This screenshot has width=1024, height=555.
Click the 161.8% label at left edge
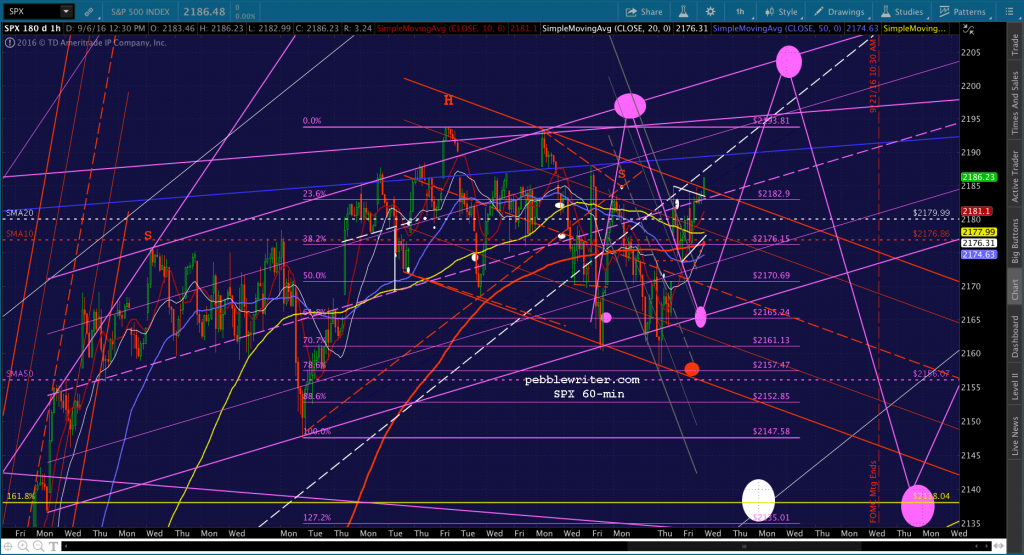[x=20, y=496]
